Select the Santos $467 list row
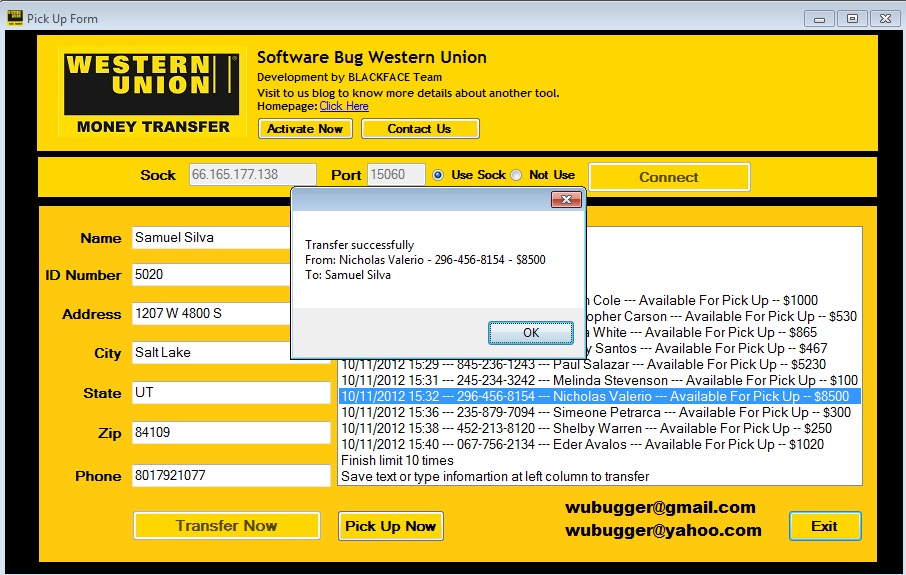The height and width of the screenshot is (575, 906). (x=723, y=348)
